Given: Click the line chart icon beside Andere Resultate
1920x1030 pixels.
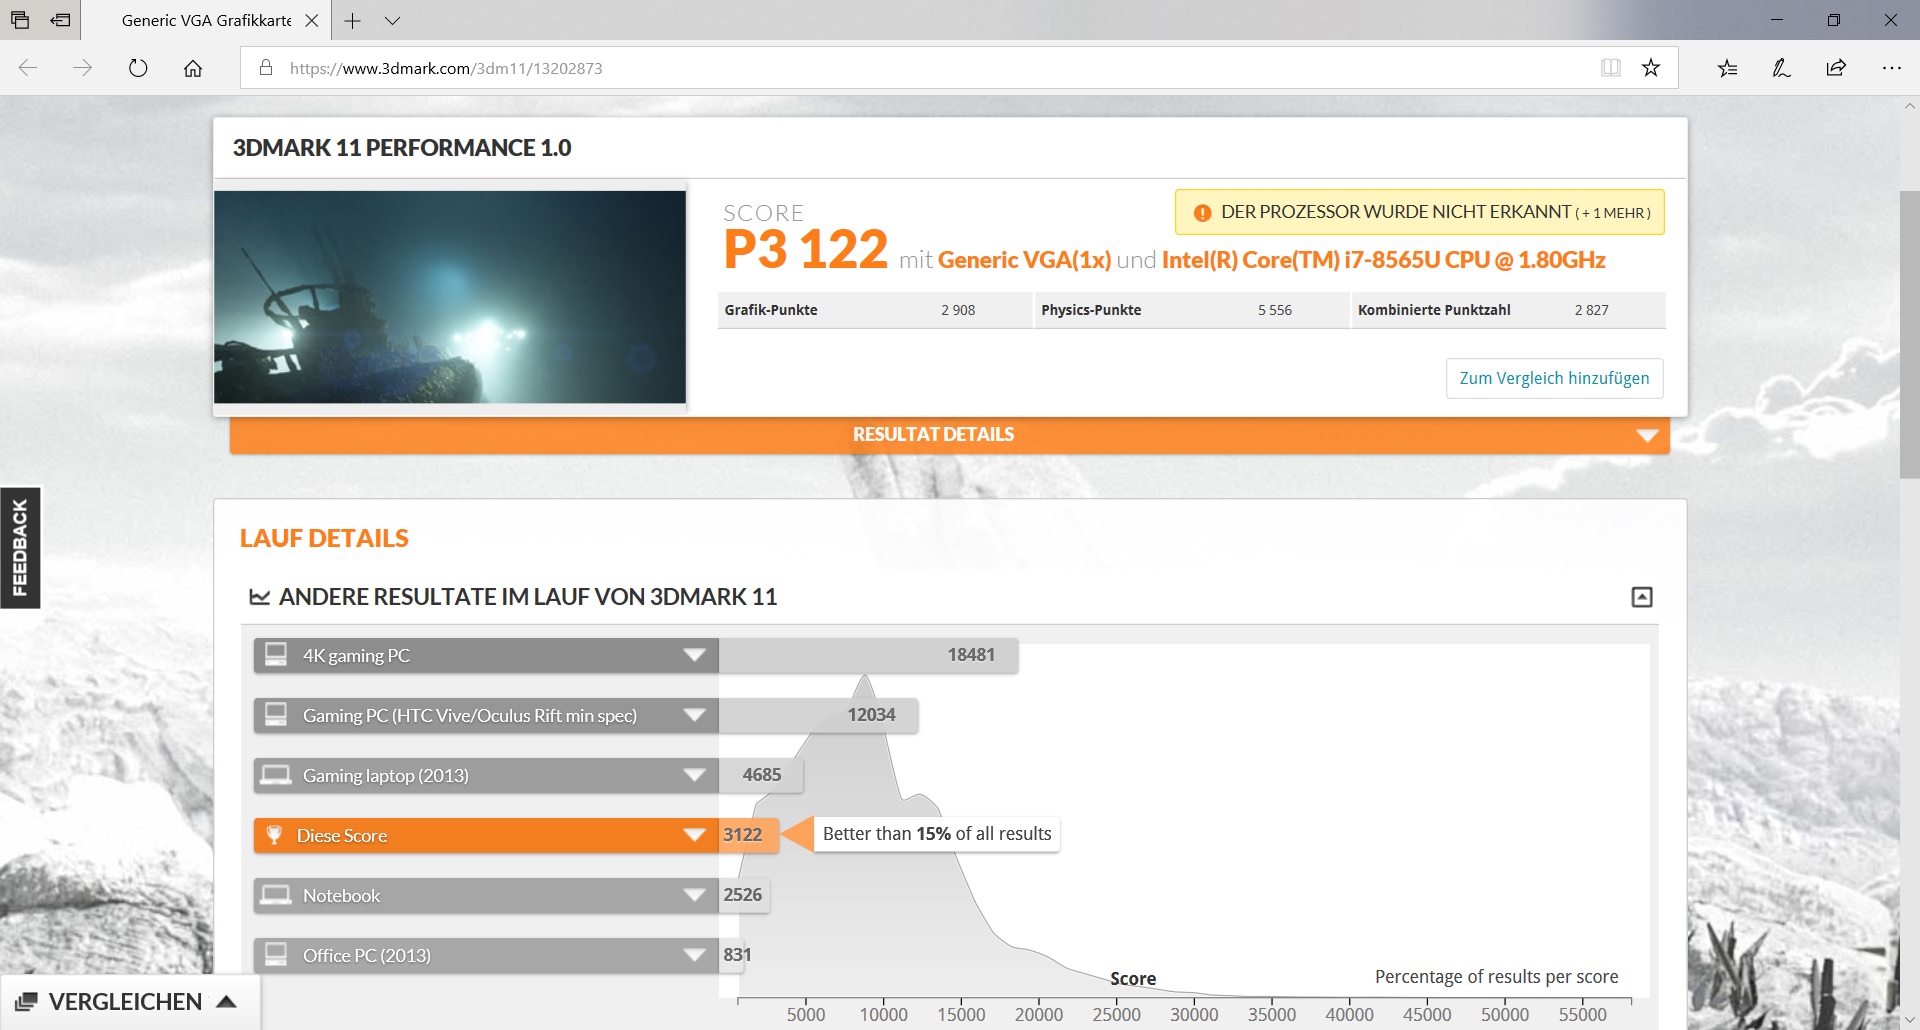Looking at the screenshot, I should click(x=260, y=597).
